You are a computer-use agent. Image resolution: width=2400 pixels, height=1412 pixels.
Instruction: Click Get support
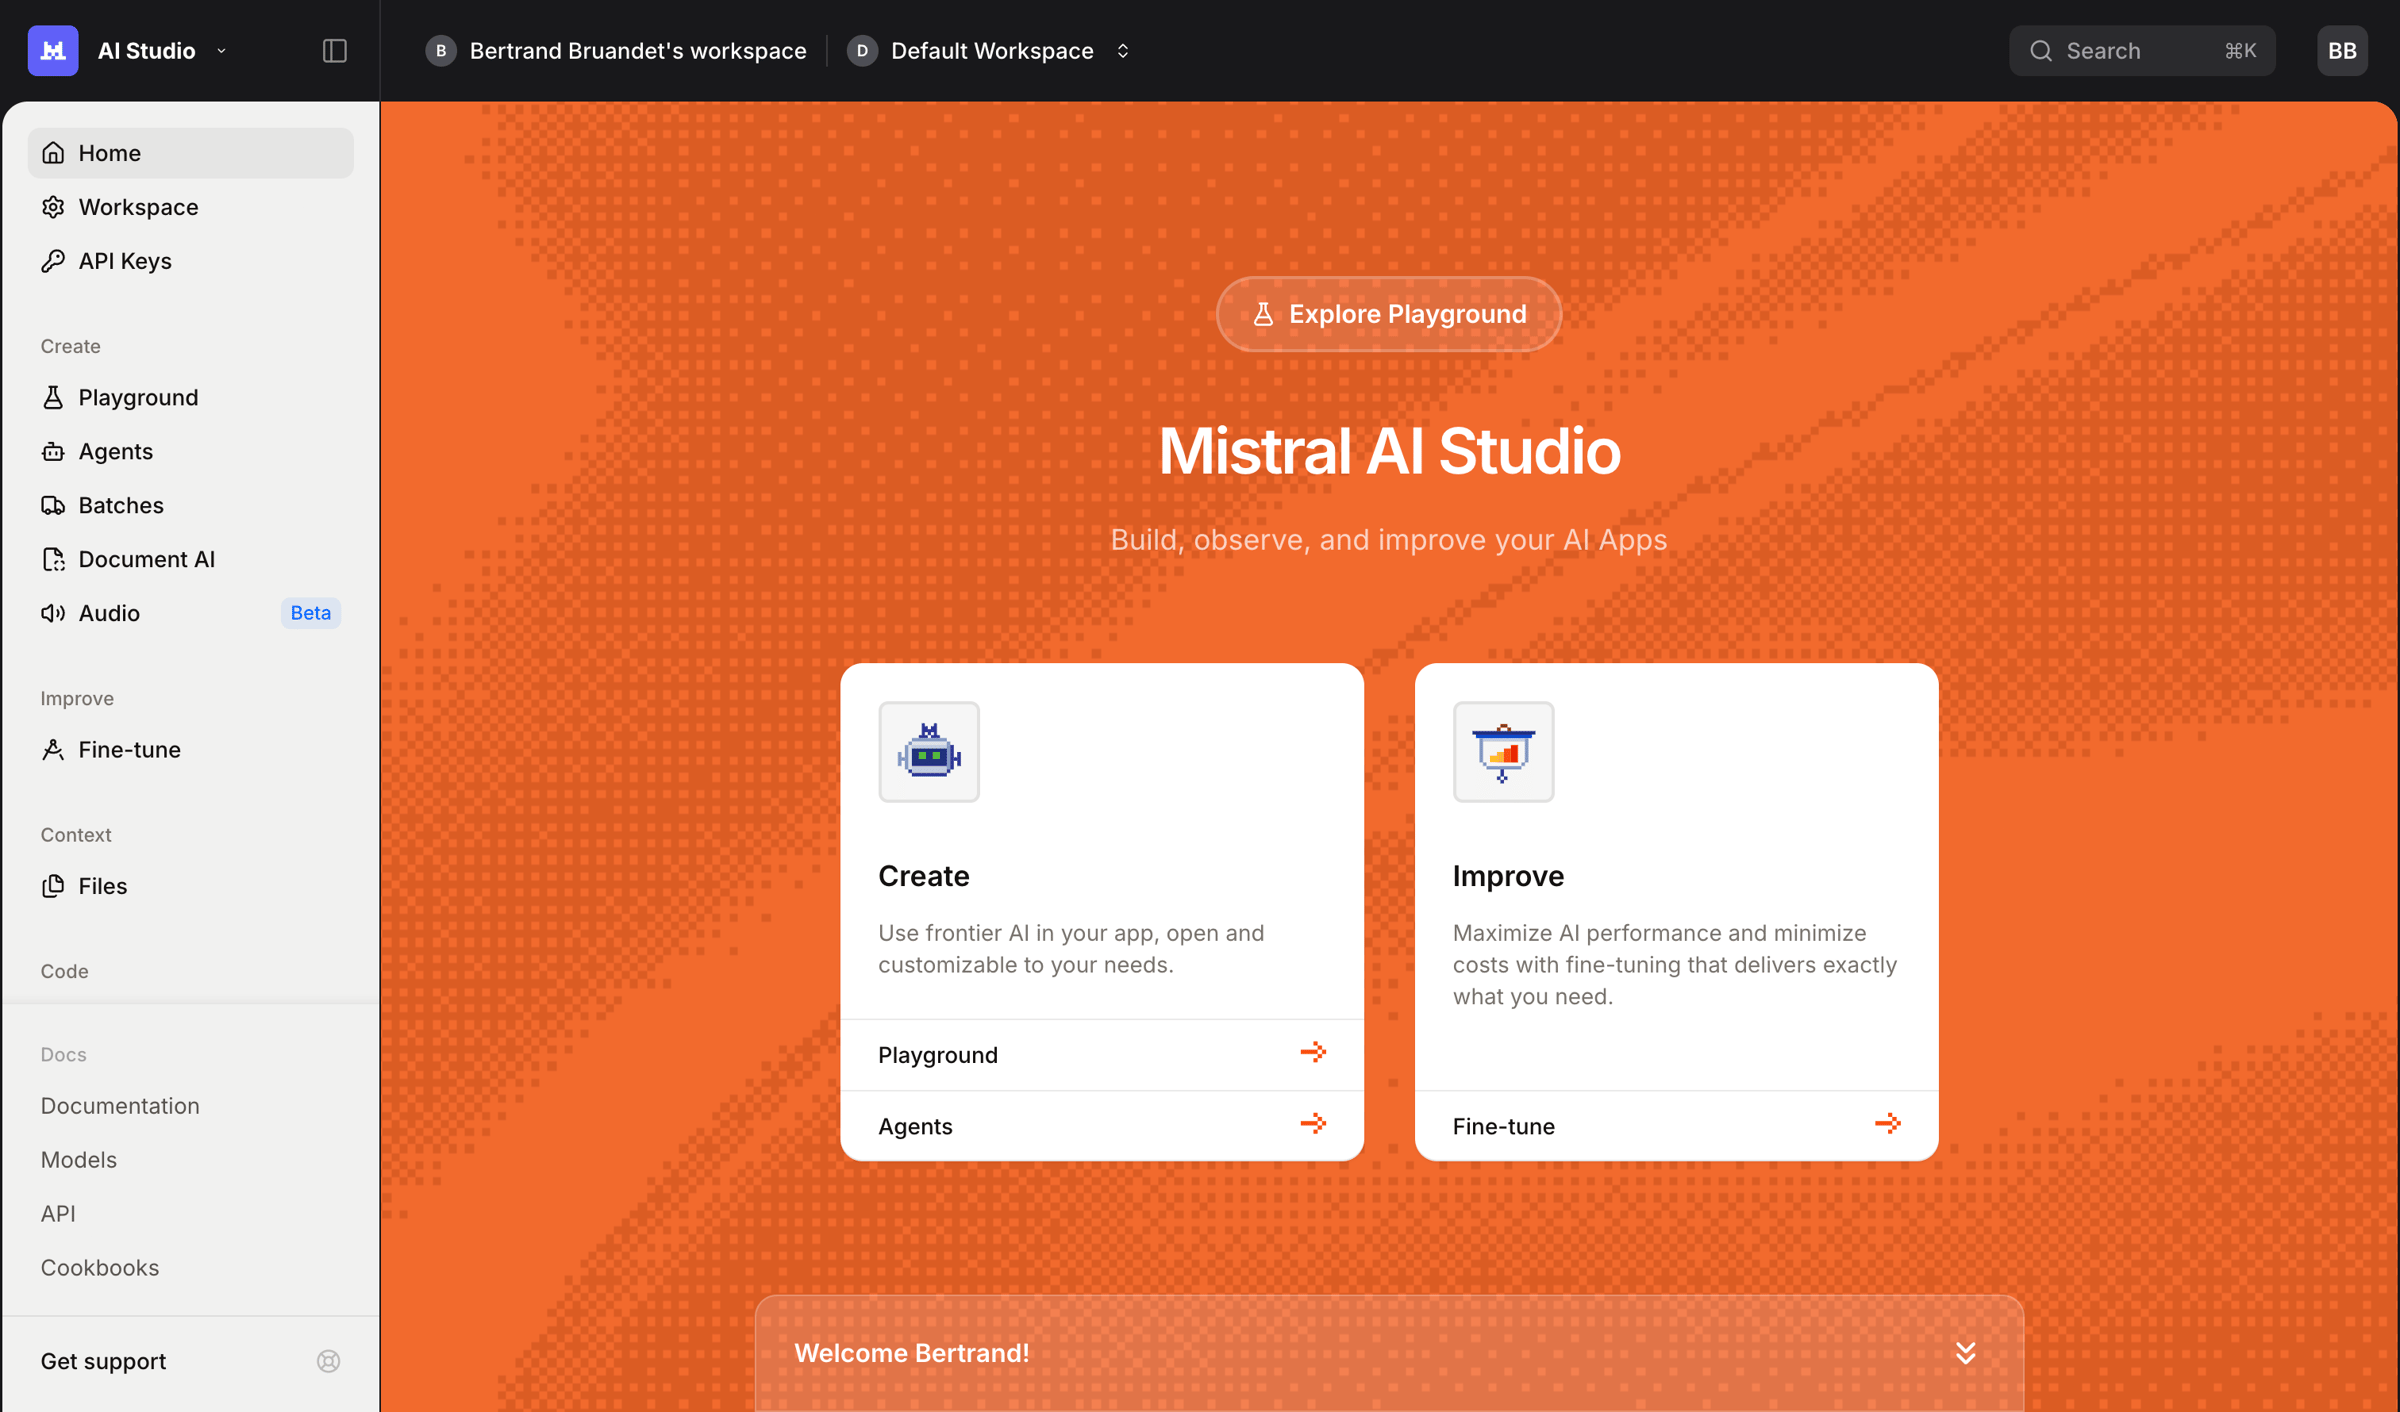pos(103,1361)
